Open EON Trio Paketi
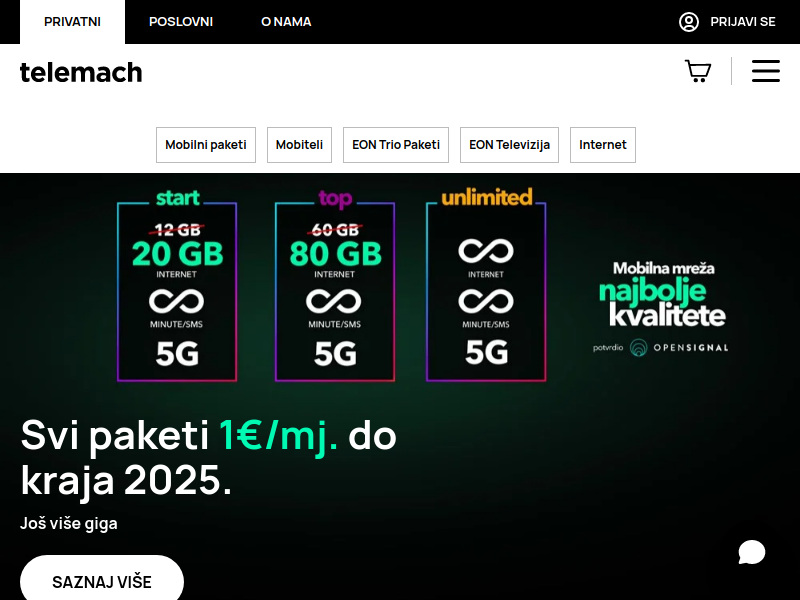This screenshot has height=600, width=800. [x=395, y=145]
